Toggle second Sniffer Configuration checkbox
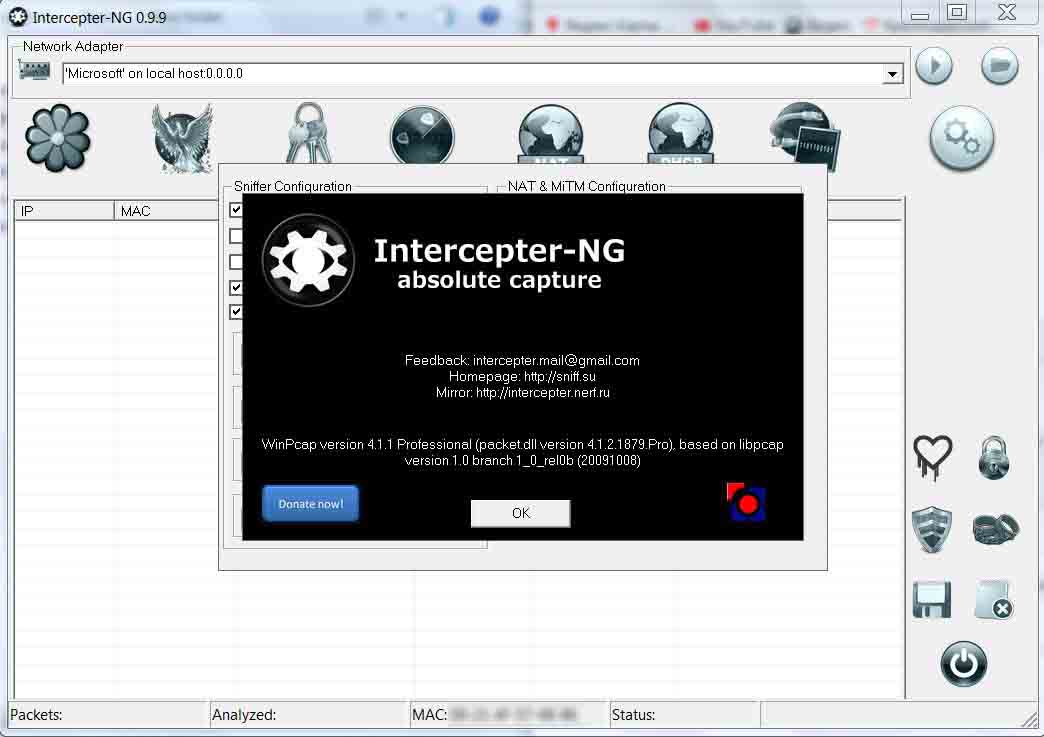This screenshot has height=737, width=1044. tap(235, 236)
